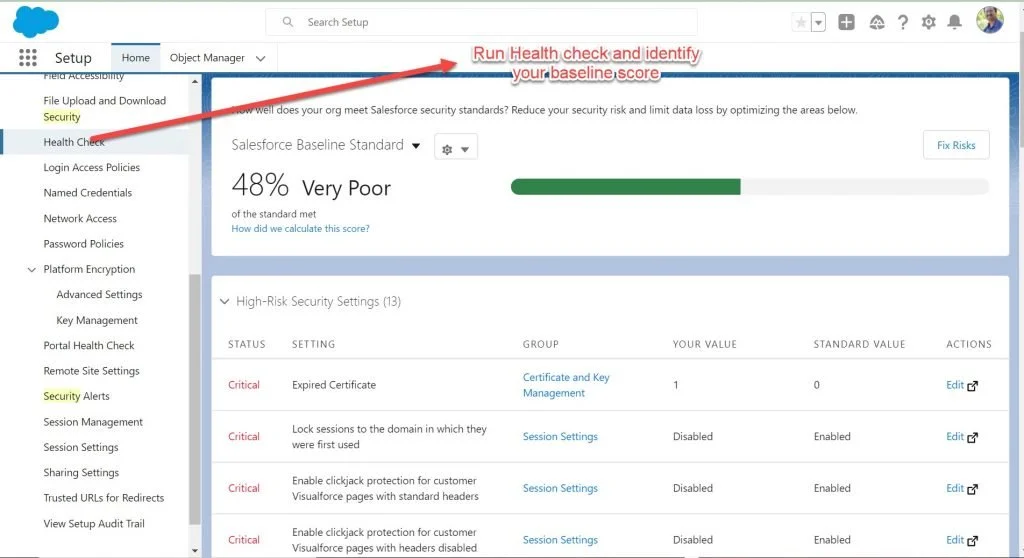Open the help question mark icon
Image resolution: width=1024 pixels, height=558 pixels.
903,22
